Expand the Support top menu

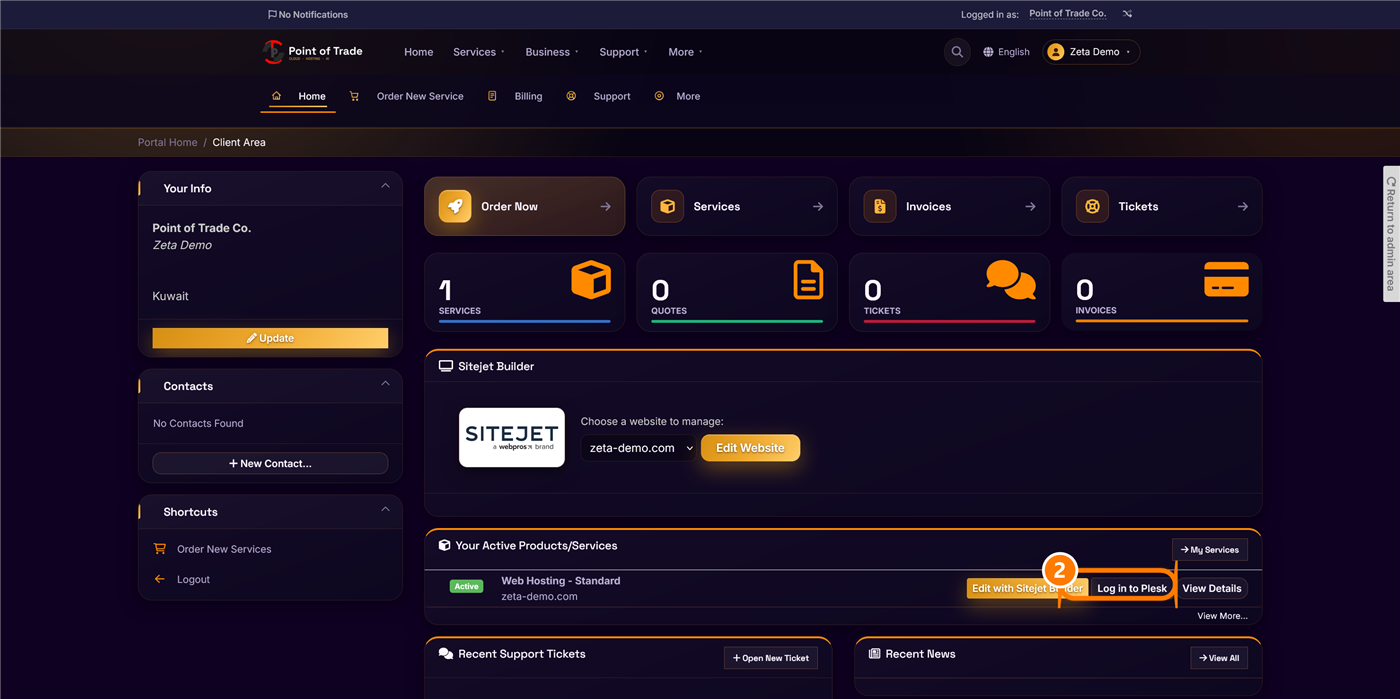[624, 52]
